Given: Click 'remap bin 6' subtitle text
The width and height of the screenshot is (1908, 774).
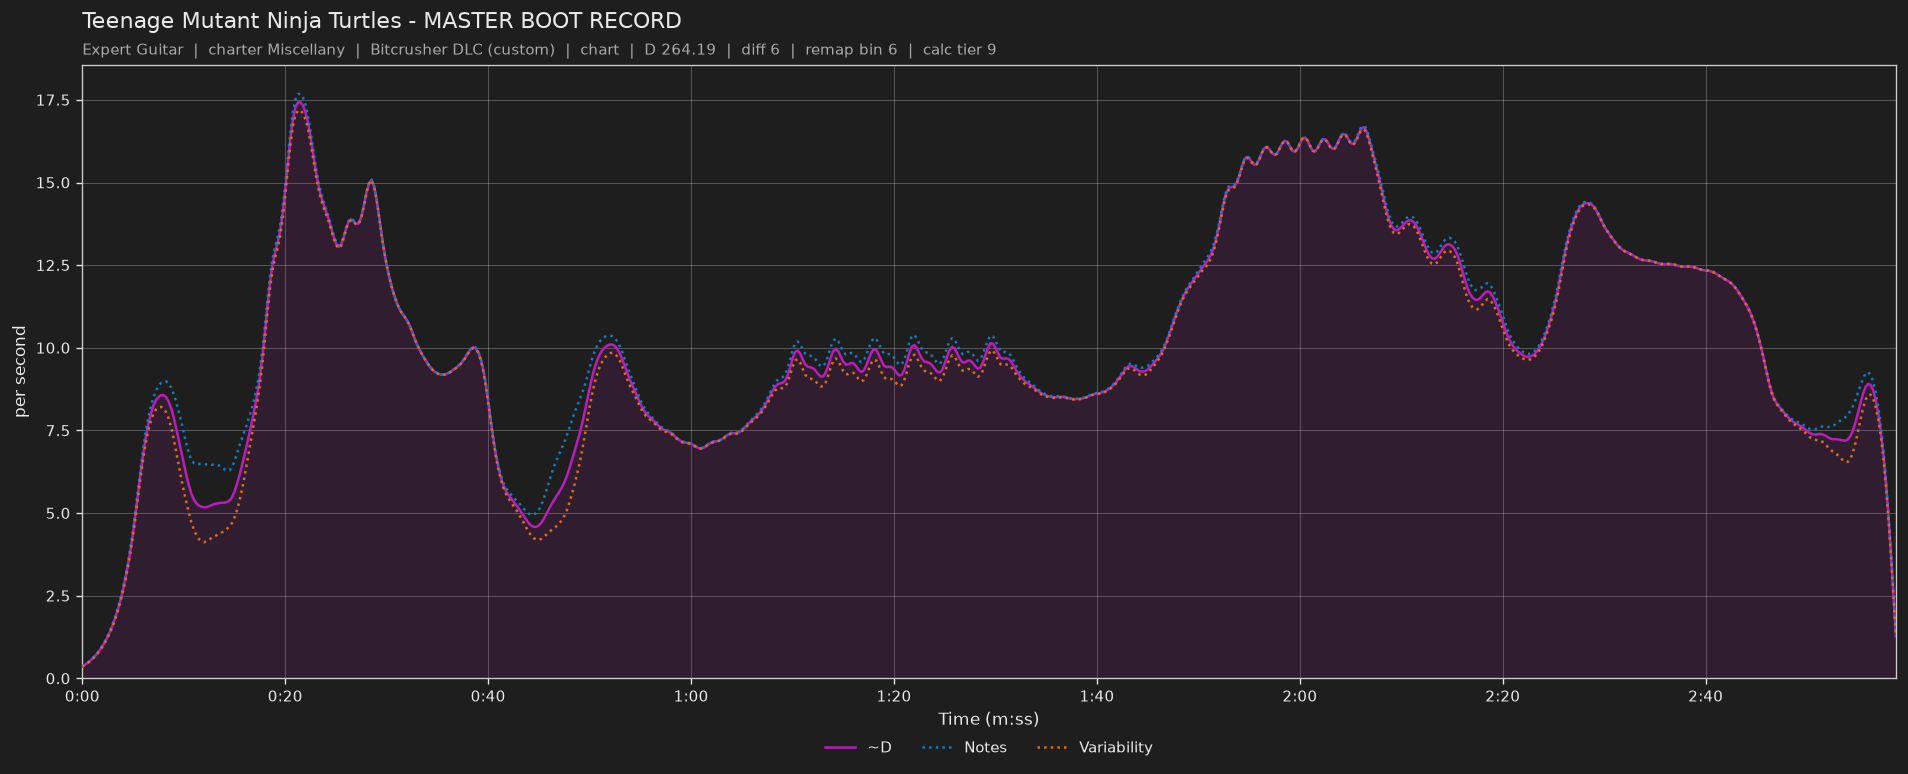Looking at the screenshot, I should (851, 50).
